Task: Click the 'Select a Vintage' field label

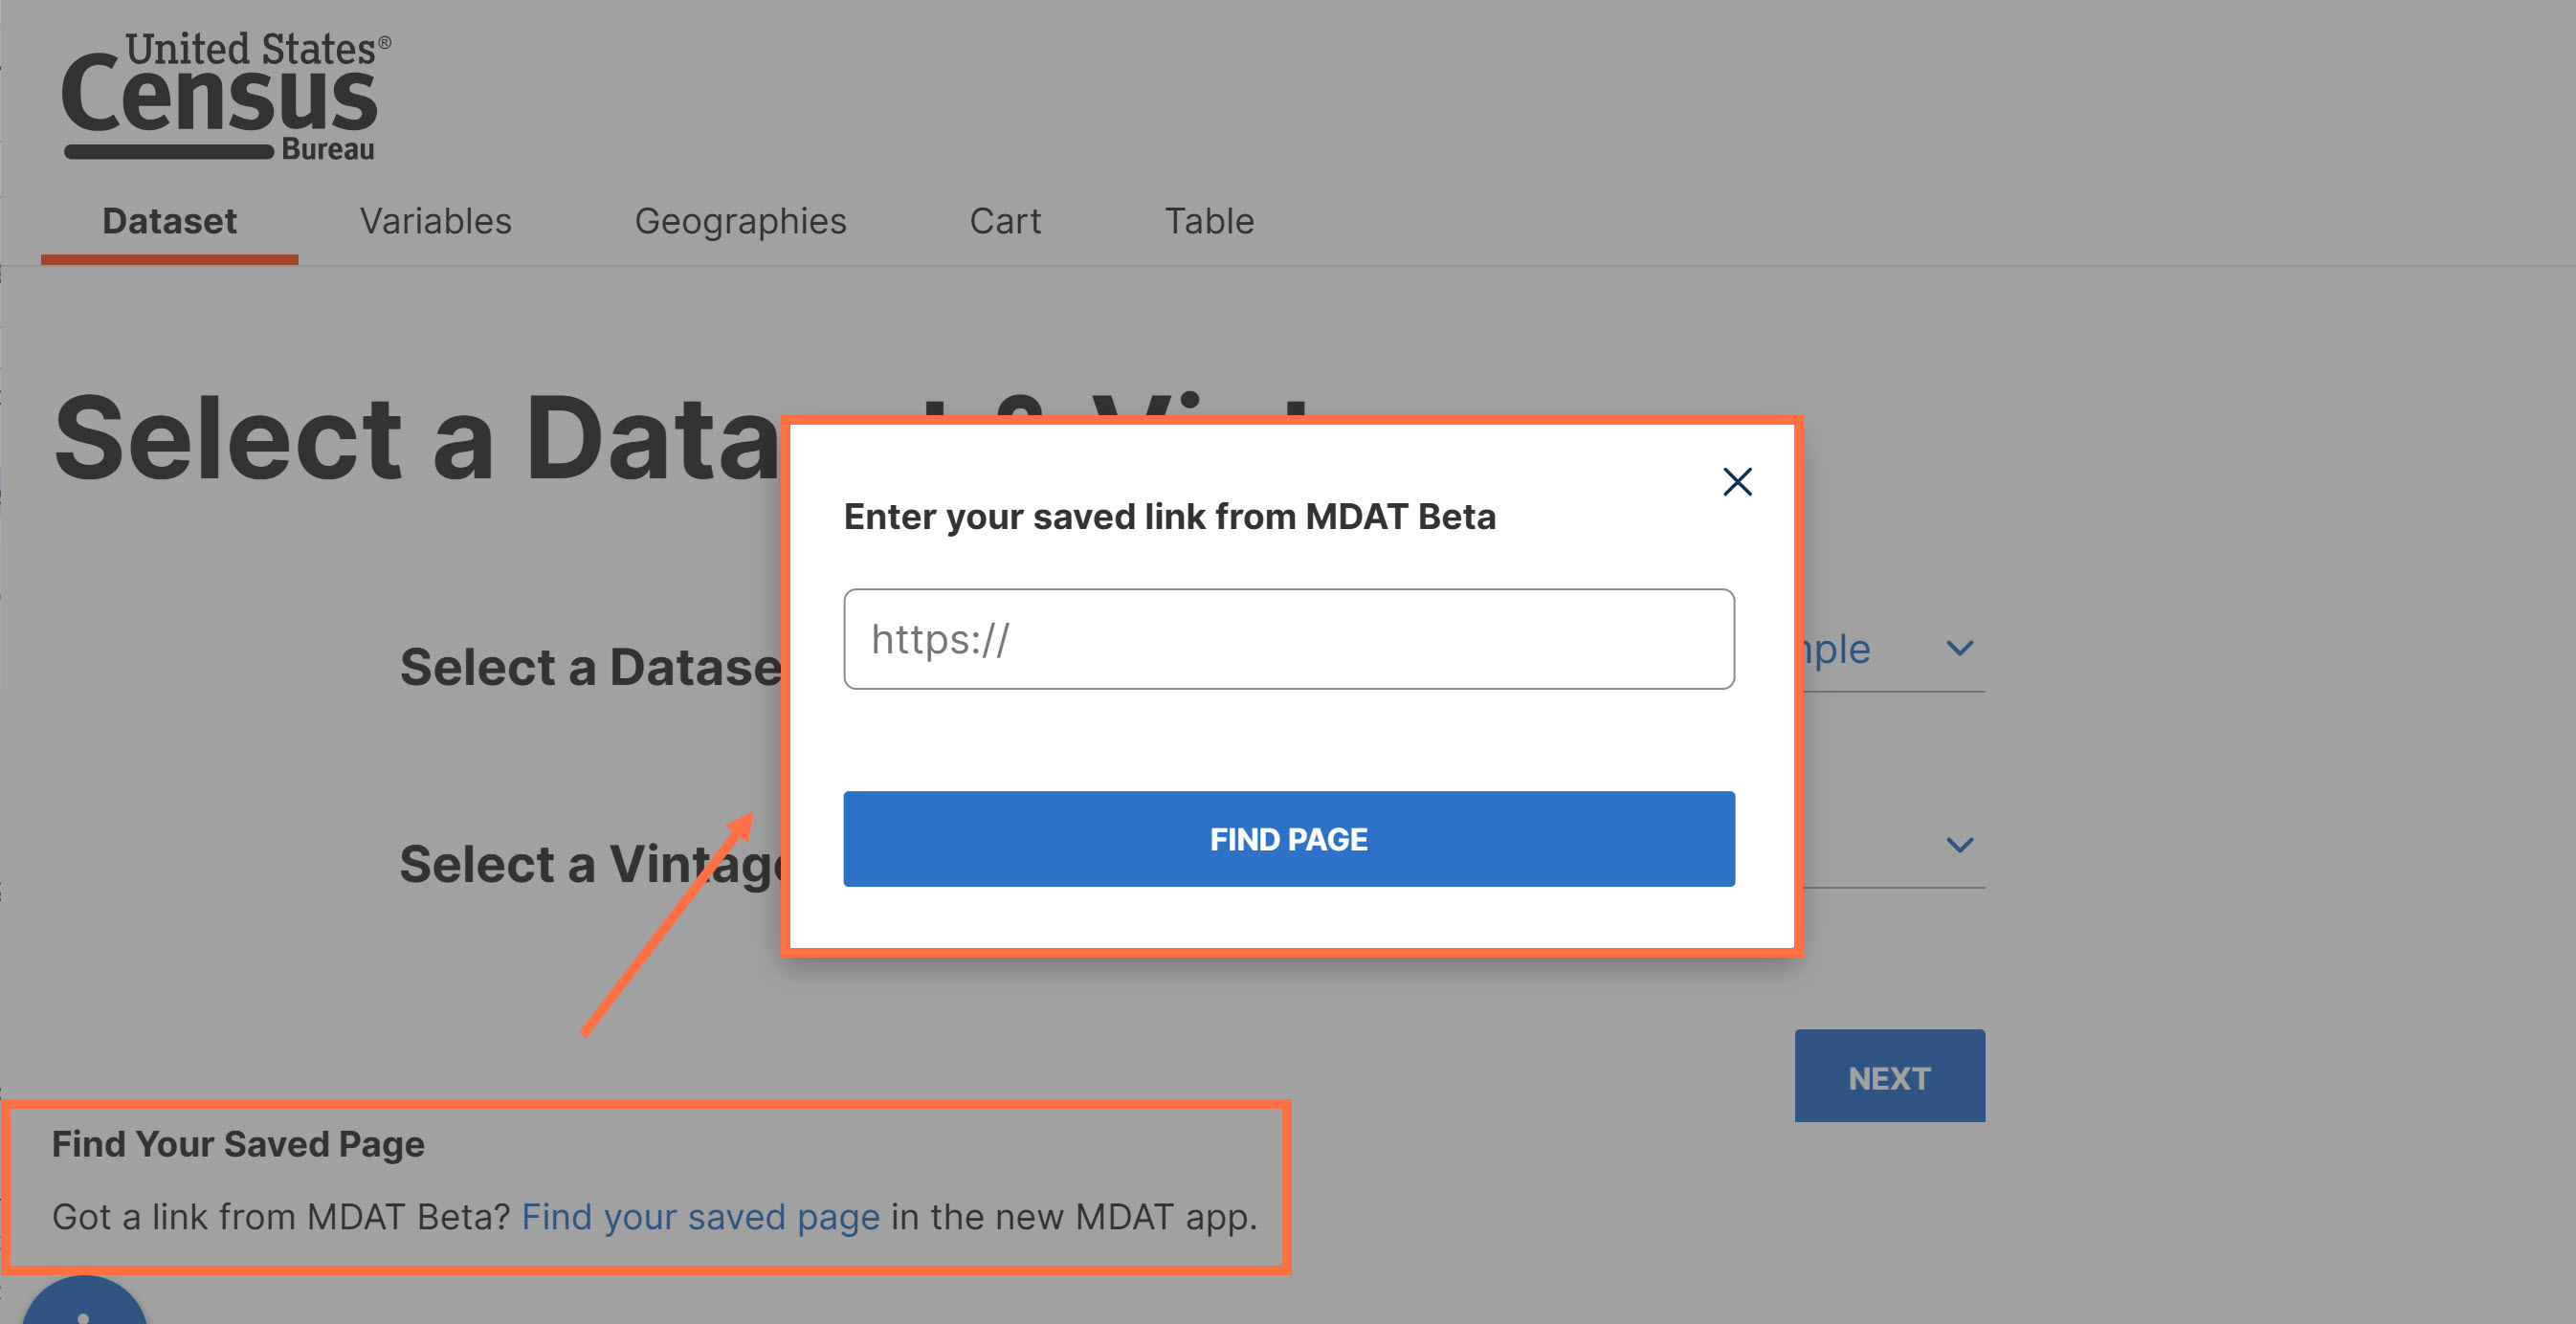Action: pyautogui.click(x=590, y=864)
